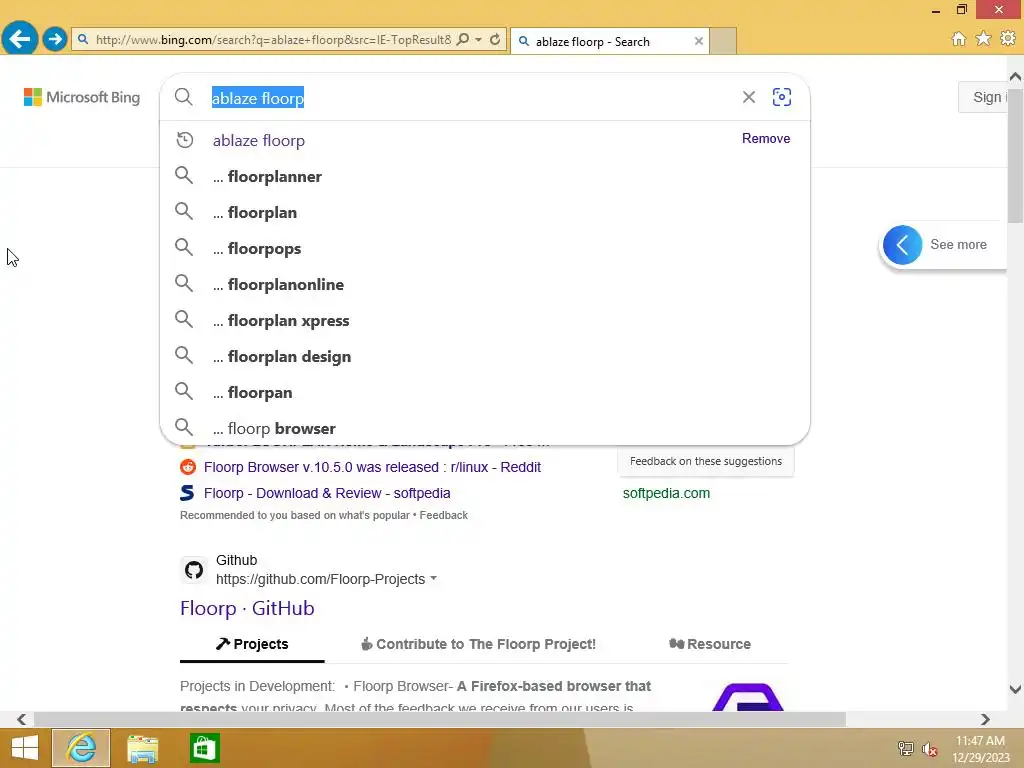
Task: Clear the search box with the X
Action: point(748,97)
